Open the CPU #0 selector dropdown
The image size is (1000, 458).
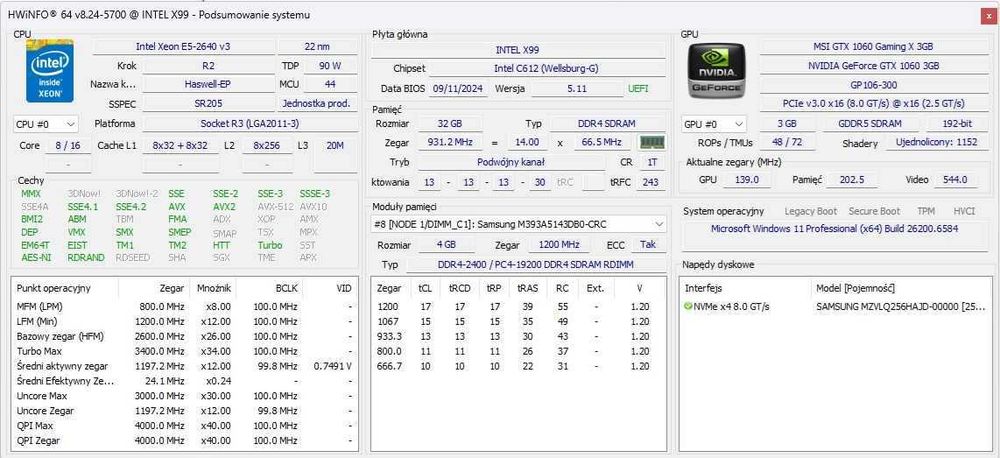tap(46, 124)
